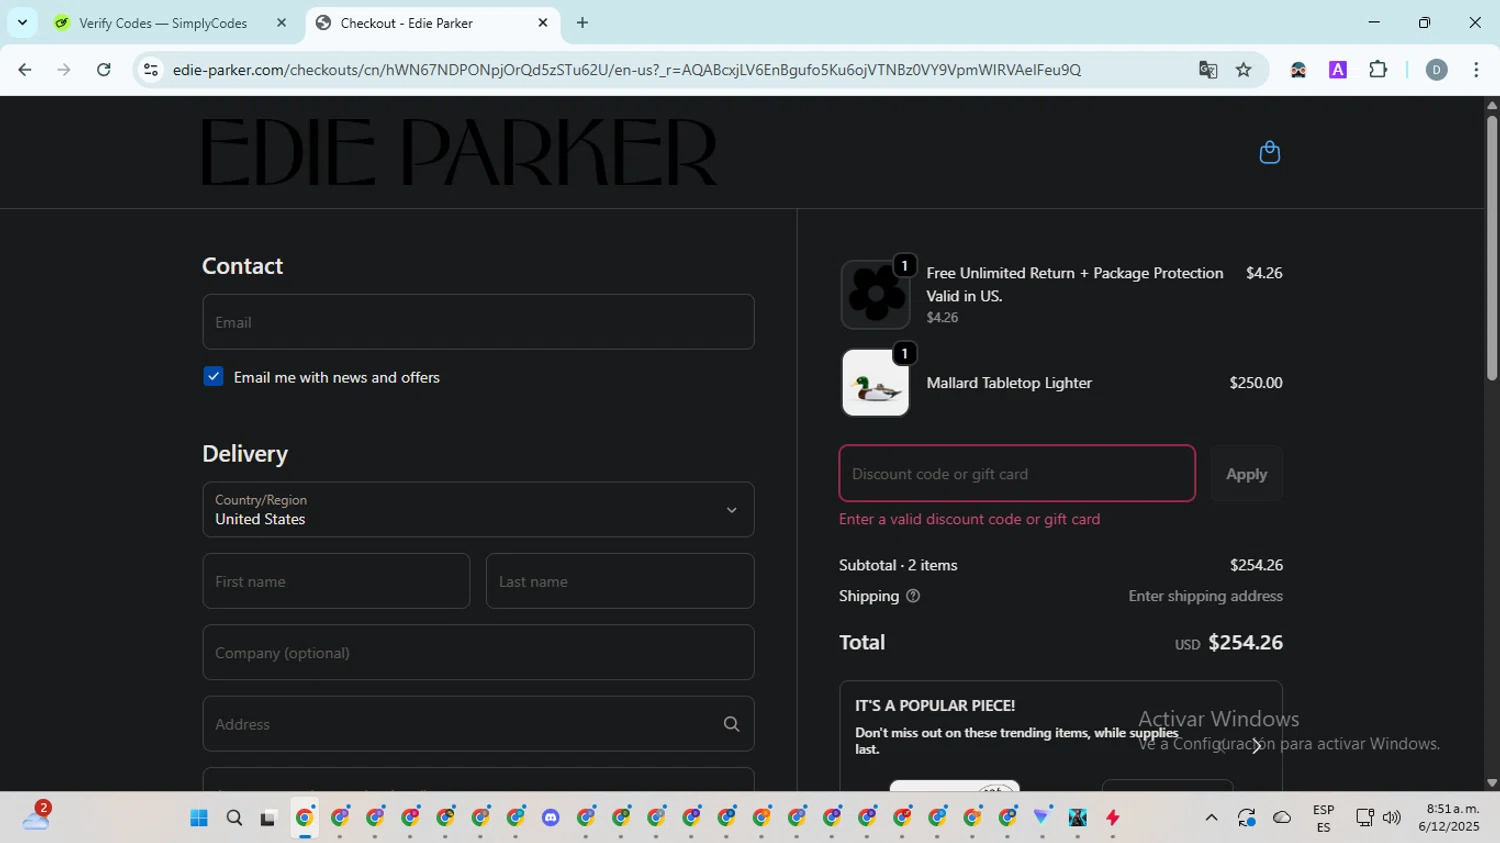The height and width of the screenshot is (843, 1500).
Task: Expand the Country/Region dropdown
Action: click(478, 510)
